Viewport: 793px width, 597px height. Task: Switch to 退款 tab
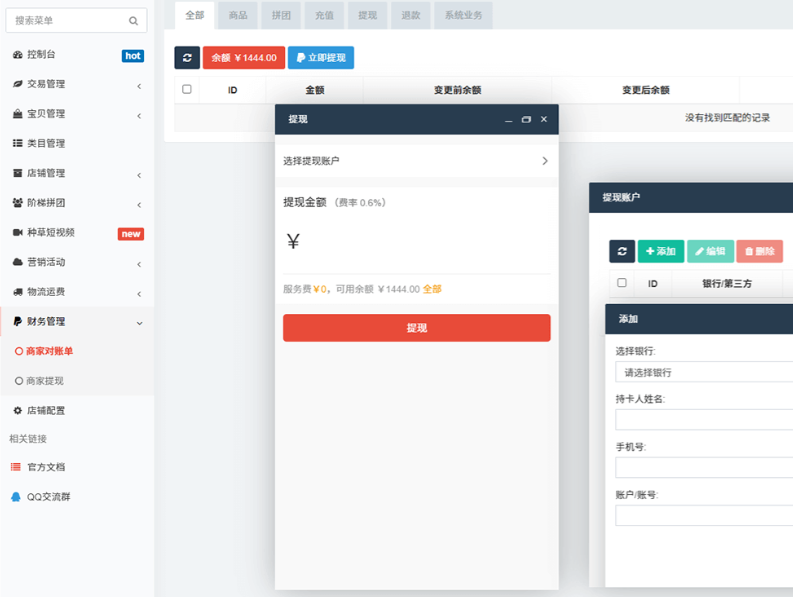pyautogui.click(x=411, y=15)
